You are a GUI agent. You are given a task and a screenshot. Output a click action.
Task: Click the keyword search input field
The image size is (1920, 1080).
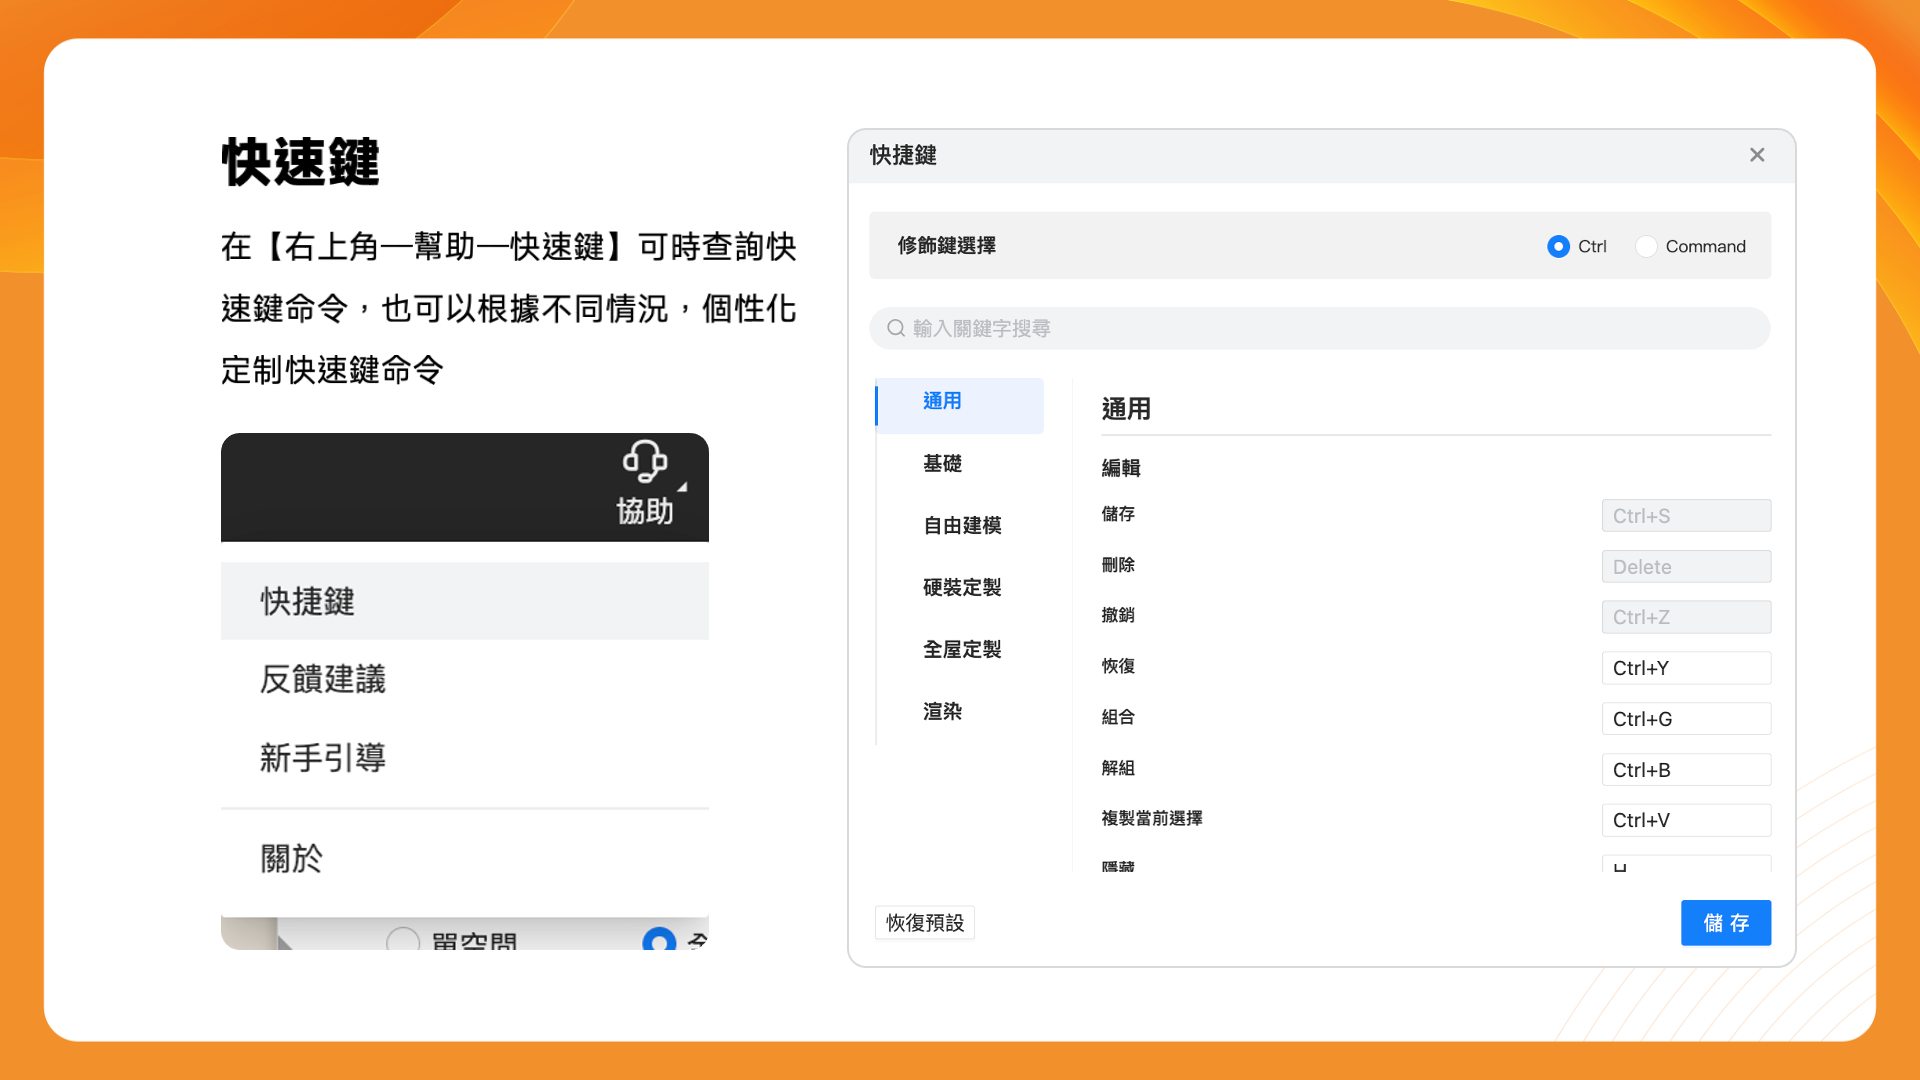click(x=1320, y=328)
